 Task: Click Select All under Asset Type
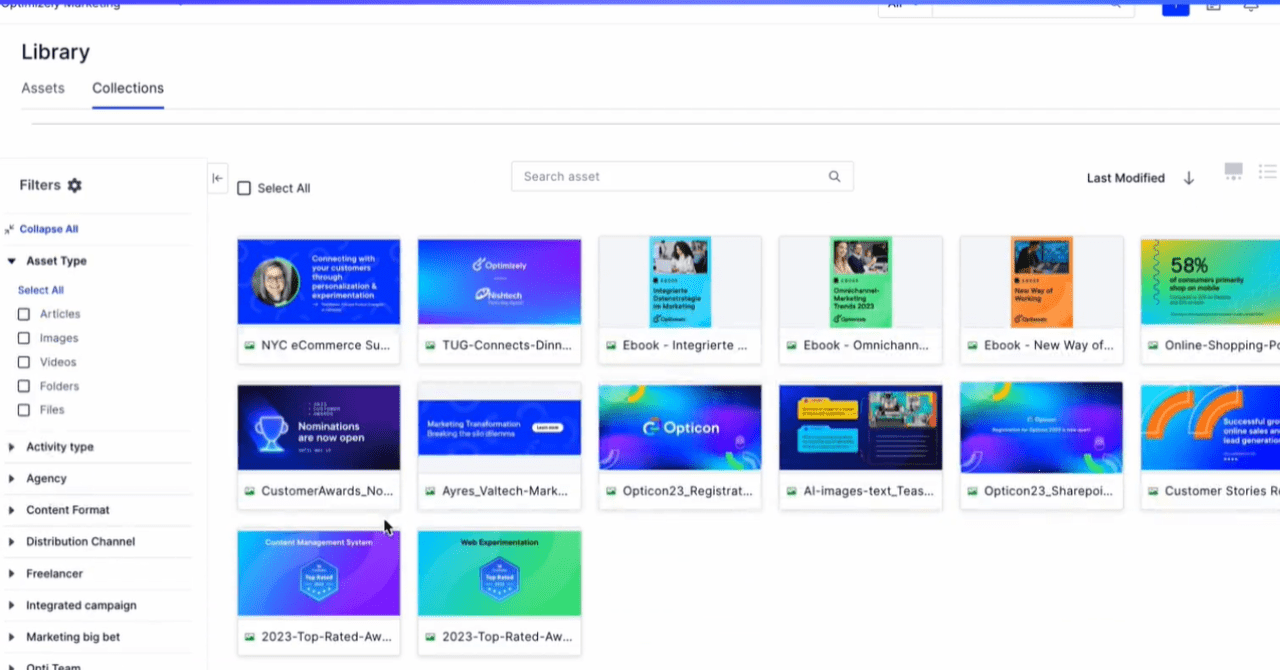click(41, 290)
